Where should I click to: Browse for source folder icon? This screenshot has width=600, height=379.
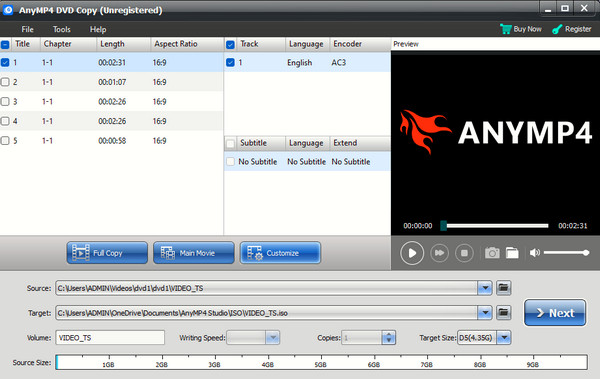(x=504, y=288)
